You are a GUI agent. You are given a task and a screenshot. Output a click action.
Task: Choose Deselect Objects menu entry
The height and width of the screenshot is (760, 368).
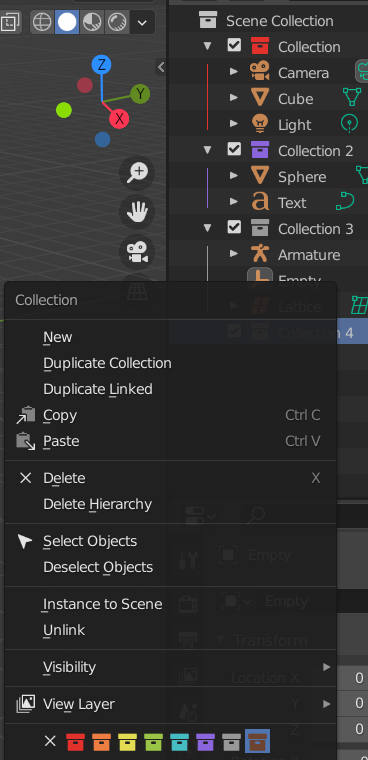tap(170, 567)
